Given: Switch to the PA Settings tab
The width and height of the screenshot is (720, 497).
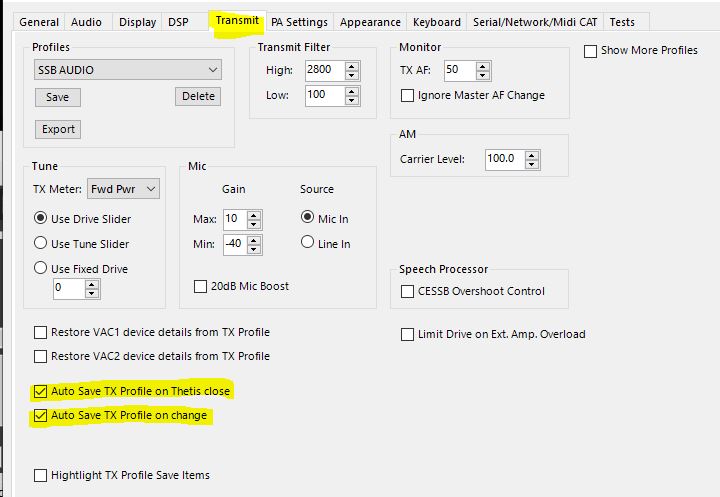Looking at the screenshot, I should tap(299, 22).
